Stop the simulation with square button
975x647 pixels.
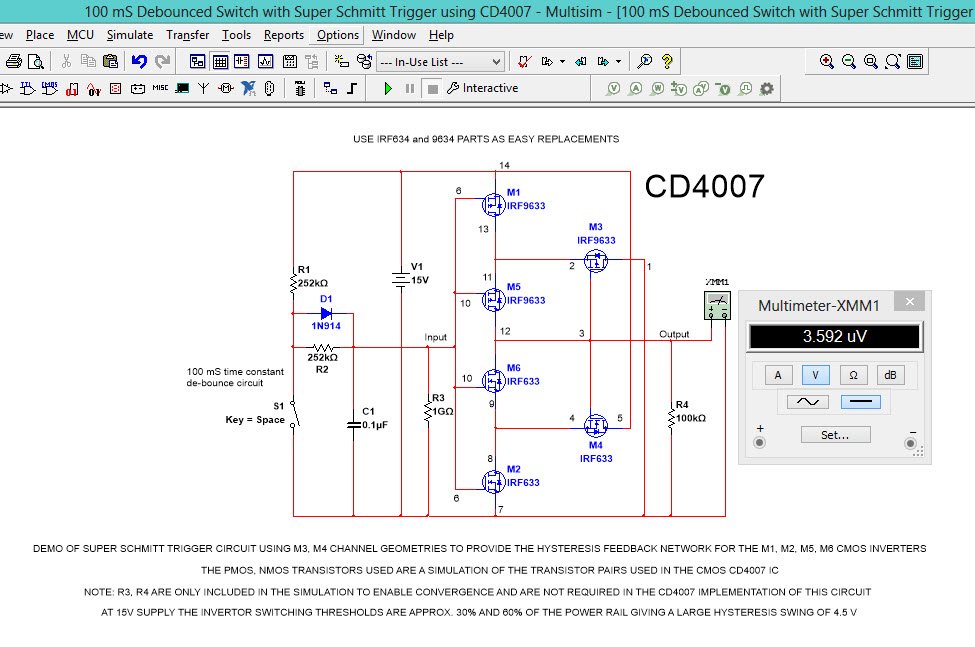pos(433,89)
